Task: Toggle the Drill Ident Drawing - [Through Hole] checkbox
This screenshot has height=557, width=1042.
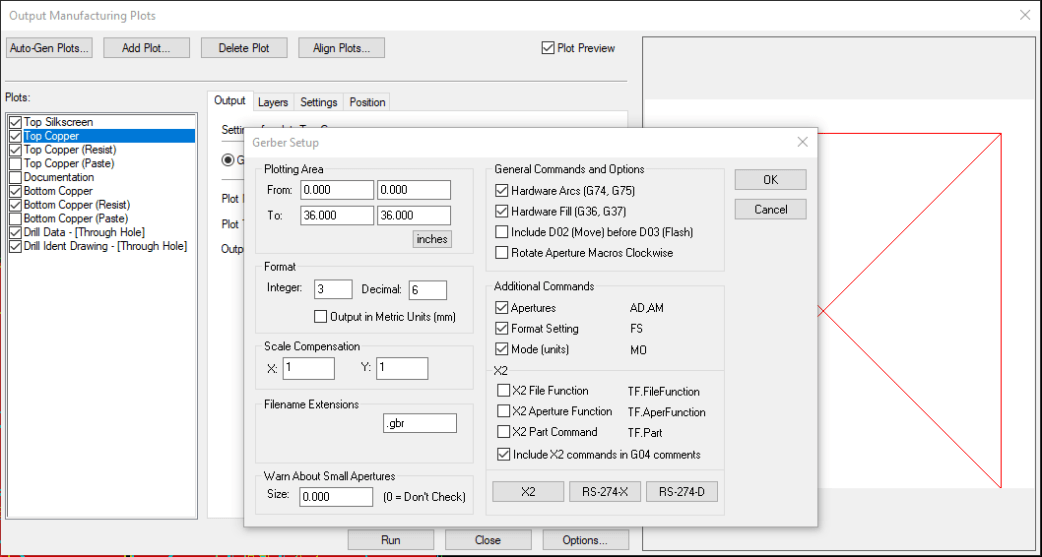Action: [x=16, y=246]
